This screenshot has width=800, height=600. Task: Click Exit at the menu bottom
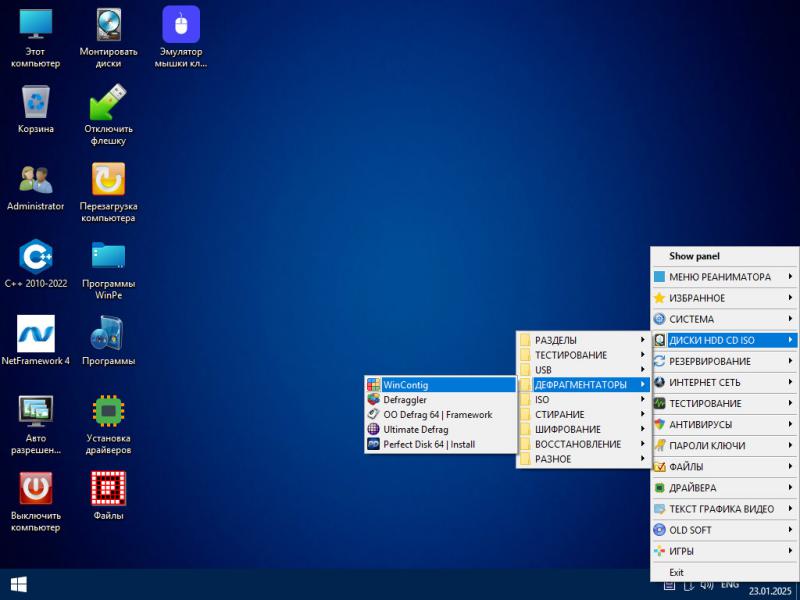click(x=677, y=572)
